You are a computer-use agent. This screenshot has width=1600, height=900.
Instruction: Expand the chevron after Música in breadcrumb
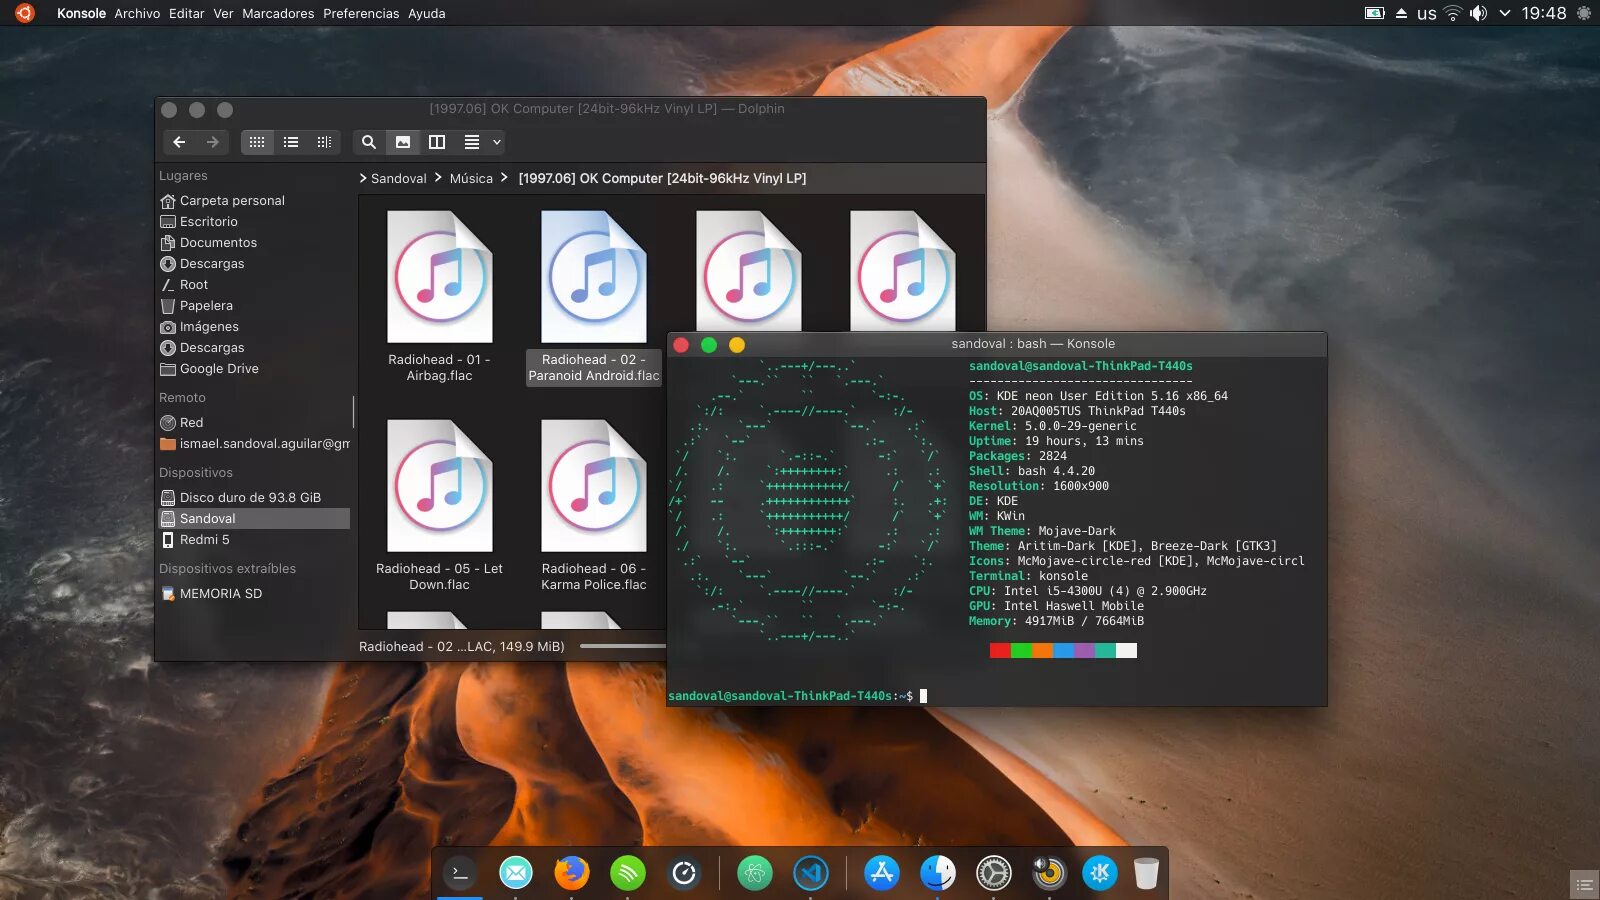click(504, 178)
